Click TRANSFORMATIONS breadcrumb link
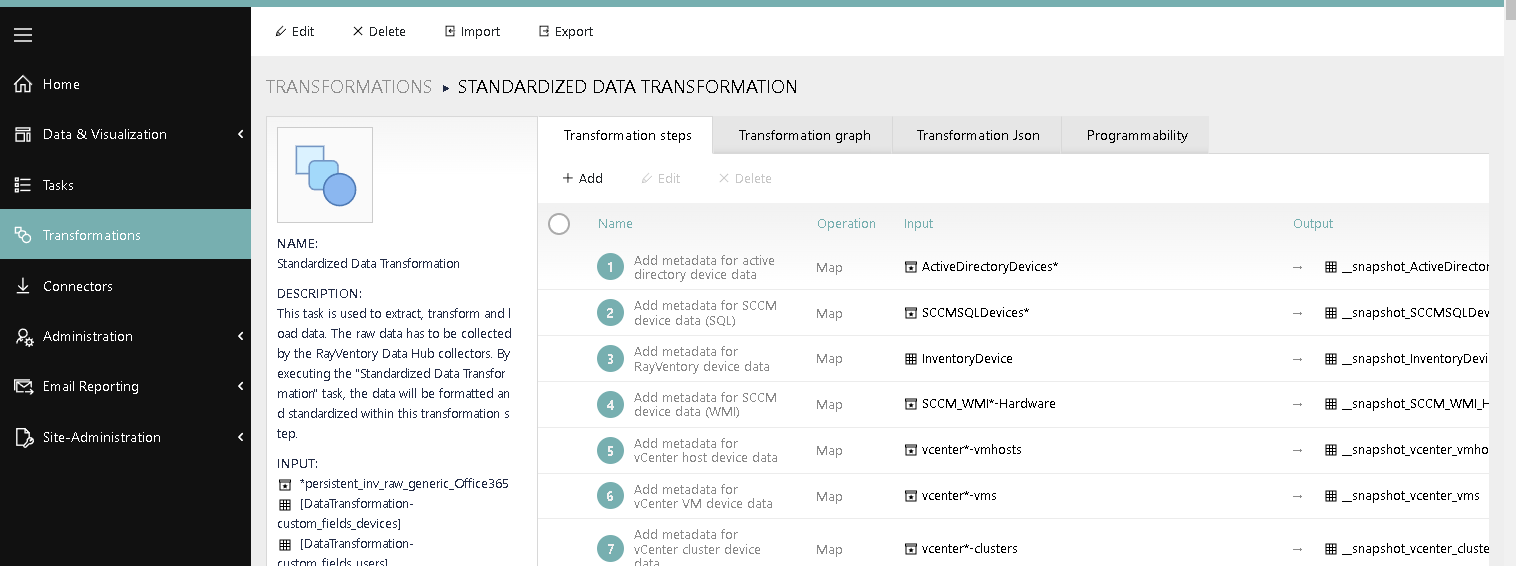 349,87
